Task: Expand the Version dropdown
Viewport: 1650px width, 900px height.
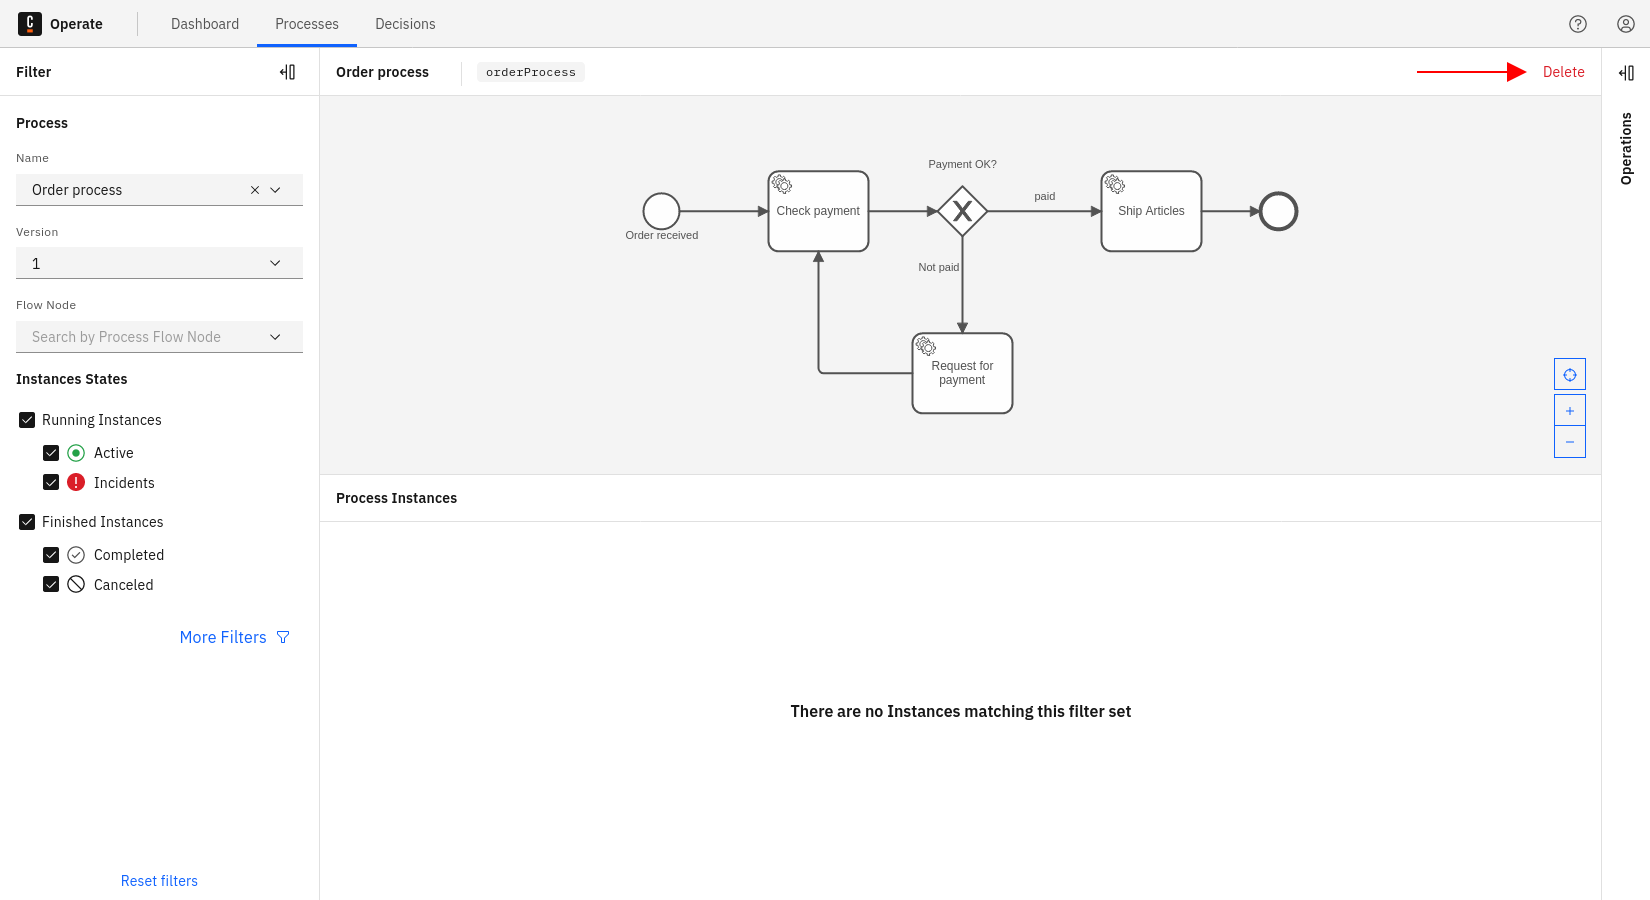Action: [275, 263]
